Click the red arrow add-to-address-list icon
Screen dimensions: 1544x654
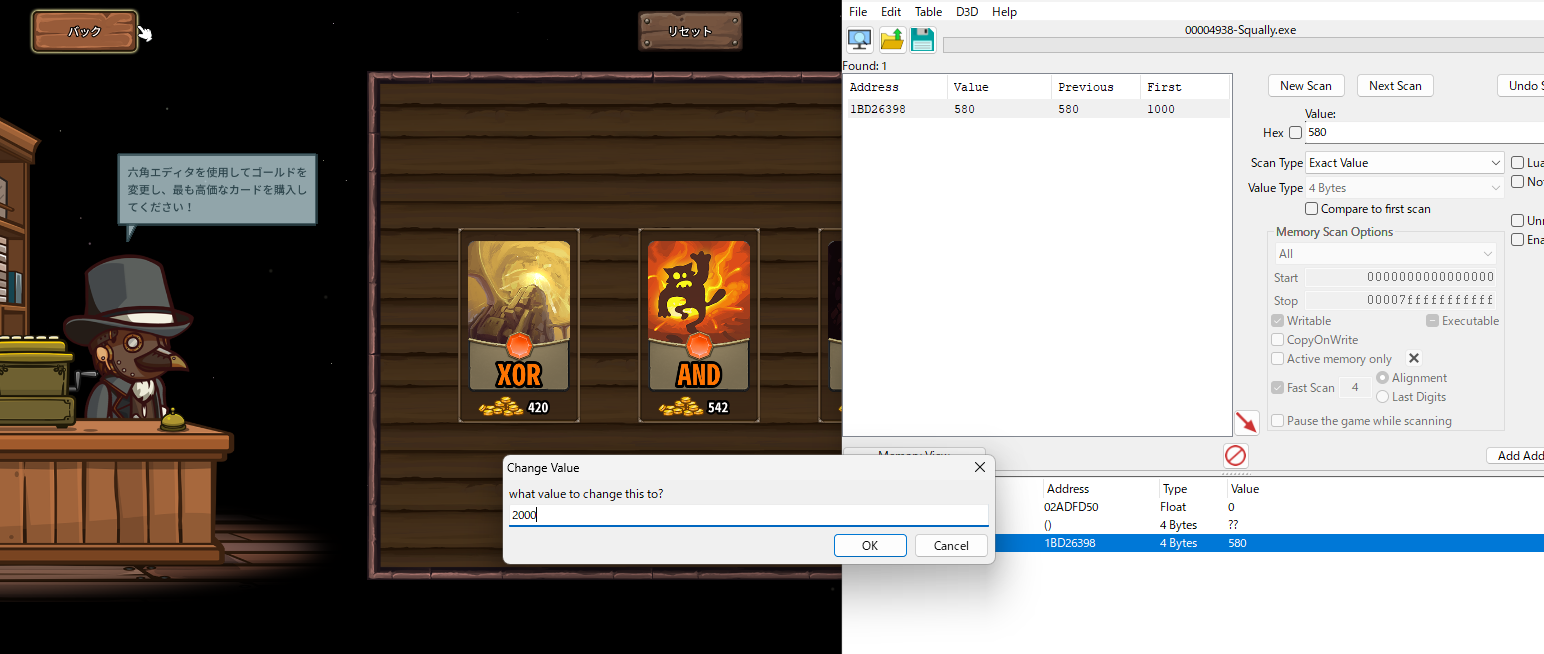click(1246, 423)
